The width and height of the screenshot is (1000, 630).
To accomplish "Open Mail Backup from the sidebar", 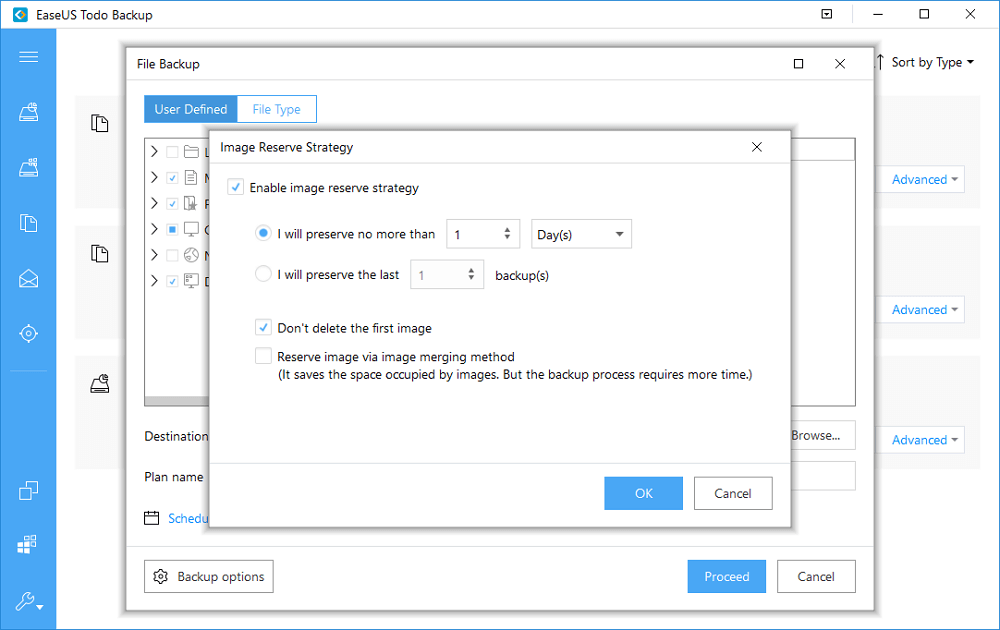I will 28,278.
